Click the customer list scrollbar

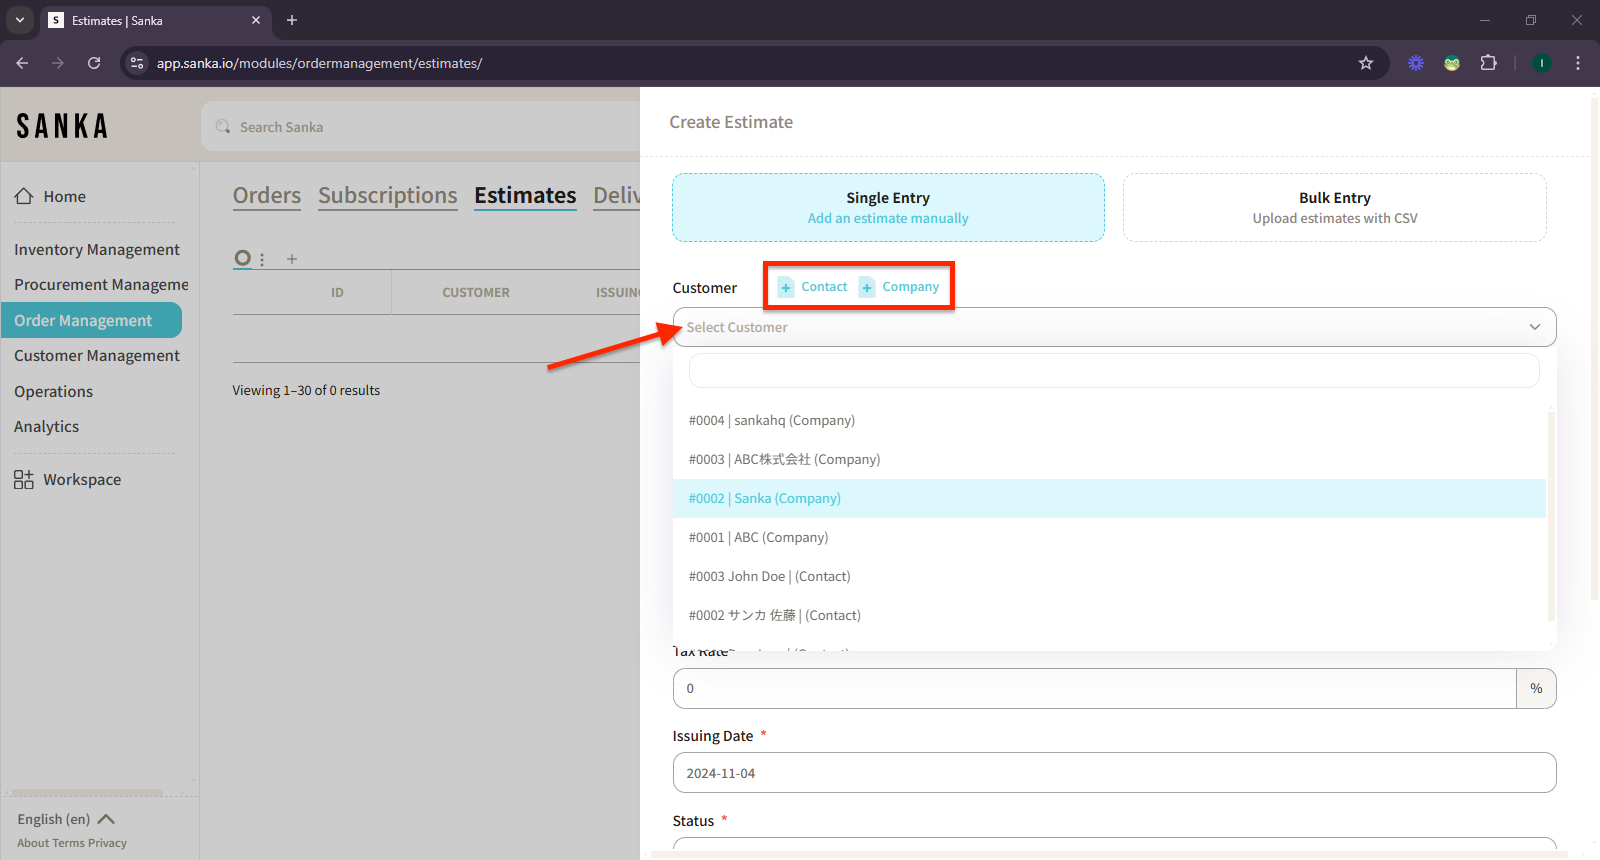[1551, 515]
